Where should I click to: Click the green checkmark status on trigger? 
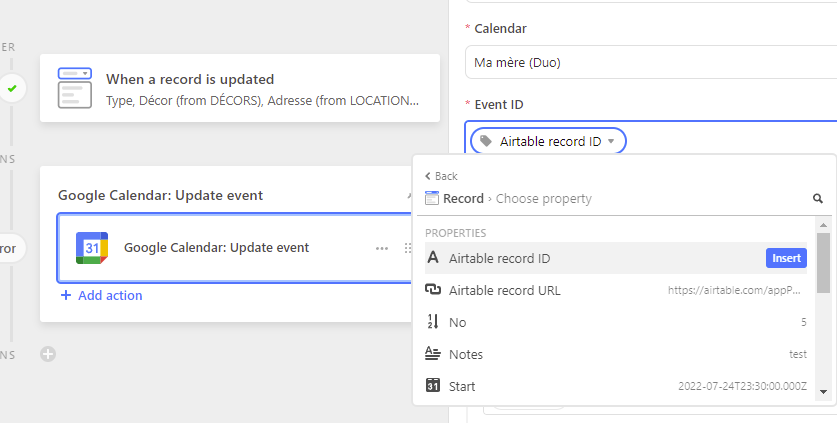(12, 88)
